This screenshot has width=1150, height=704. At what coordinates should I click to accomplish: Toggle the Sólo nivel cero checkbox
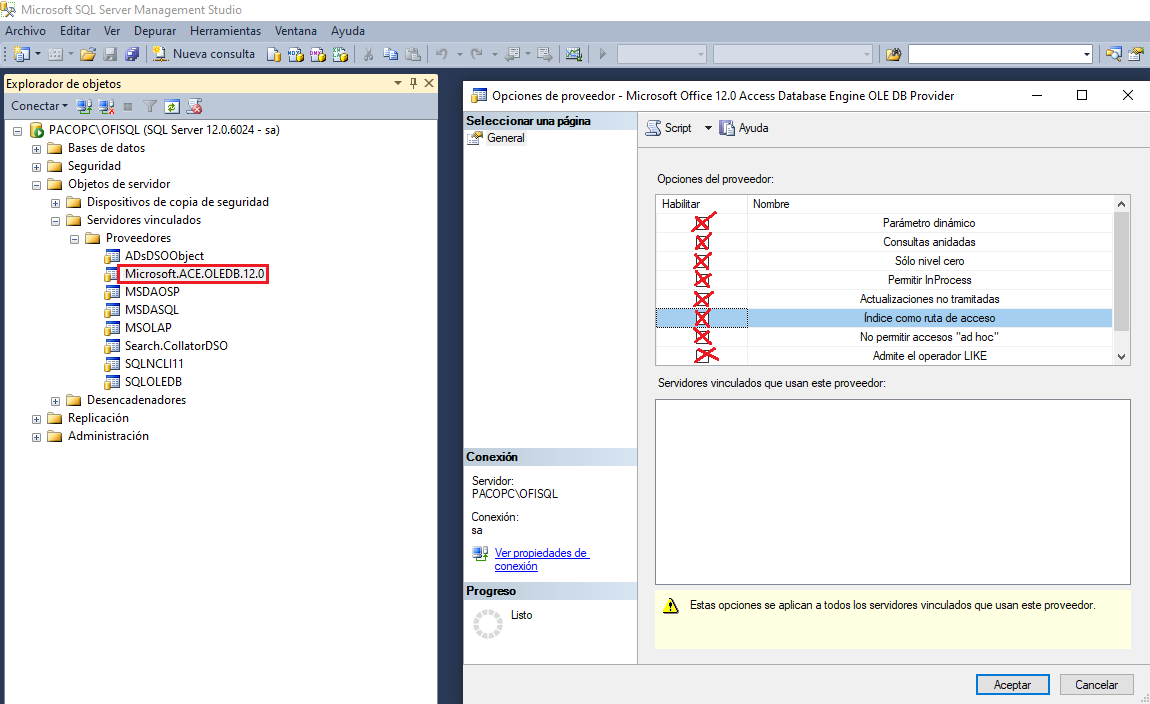(x=702, y=261)
